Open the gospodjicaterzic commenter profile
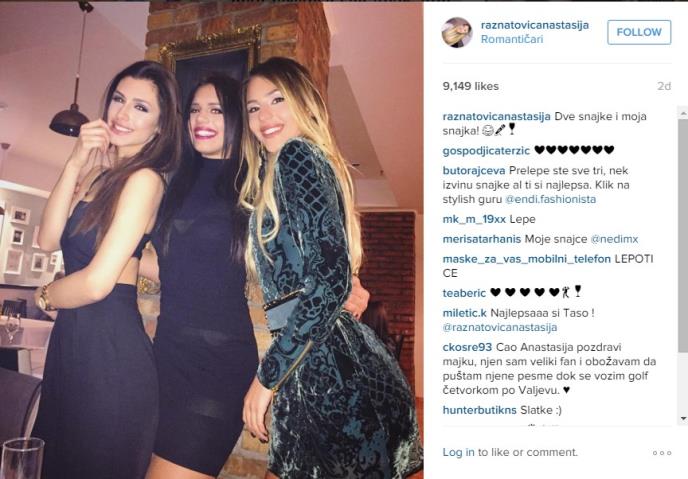 (x=486, y=150)
